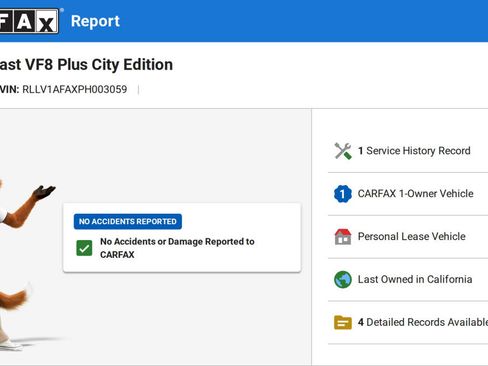Click the CARFAX logo in header
Viewport: 488px width, 366px height.
[x=29, y=21]
